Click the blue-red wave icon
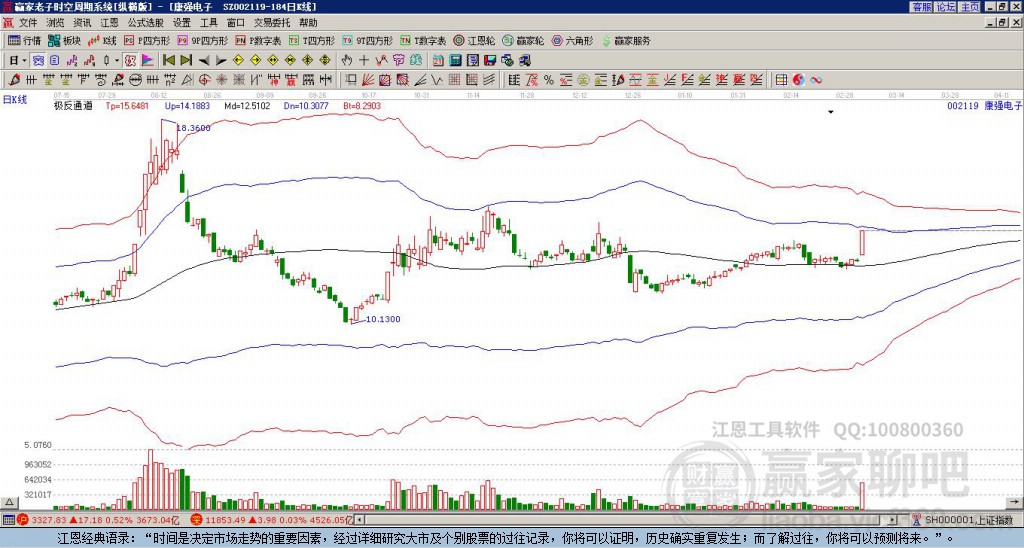The width and height of the screenshot is (1024, 548). tap(816, 80)
